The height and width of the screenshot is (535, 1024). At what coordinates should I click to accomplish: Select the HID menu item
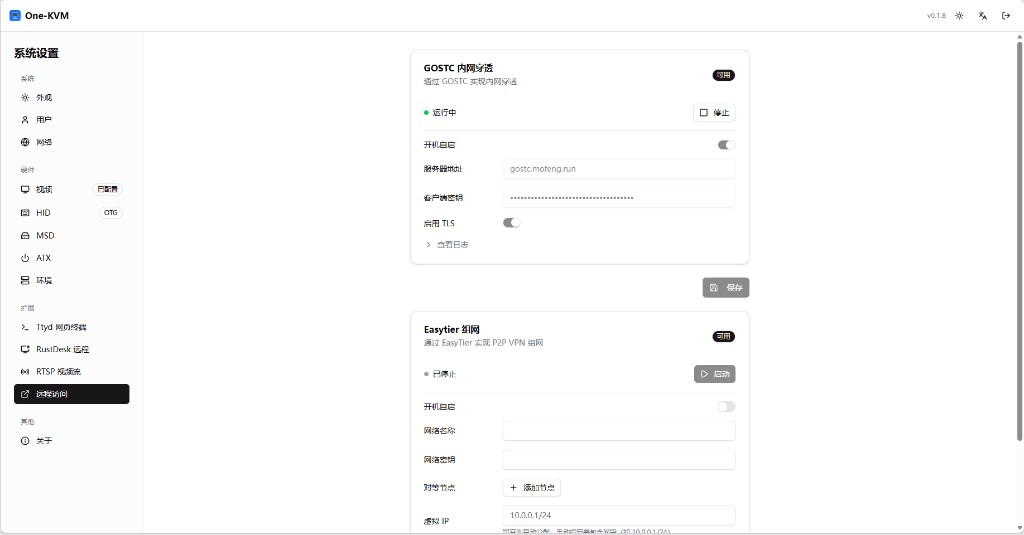point(43,213)
